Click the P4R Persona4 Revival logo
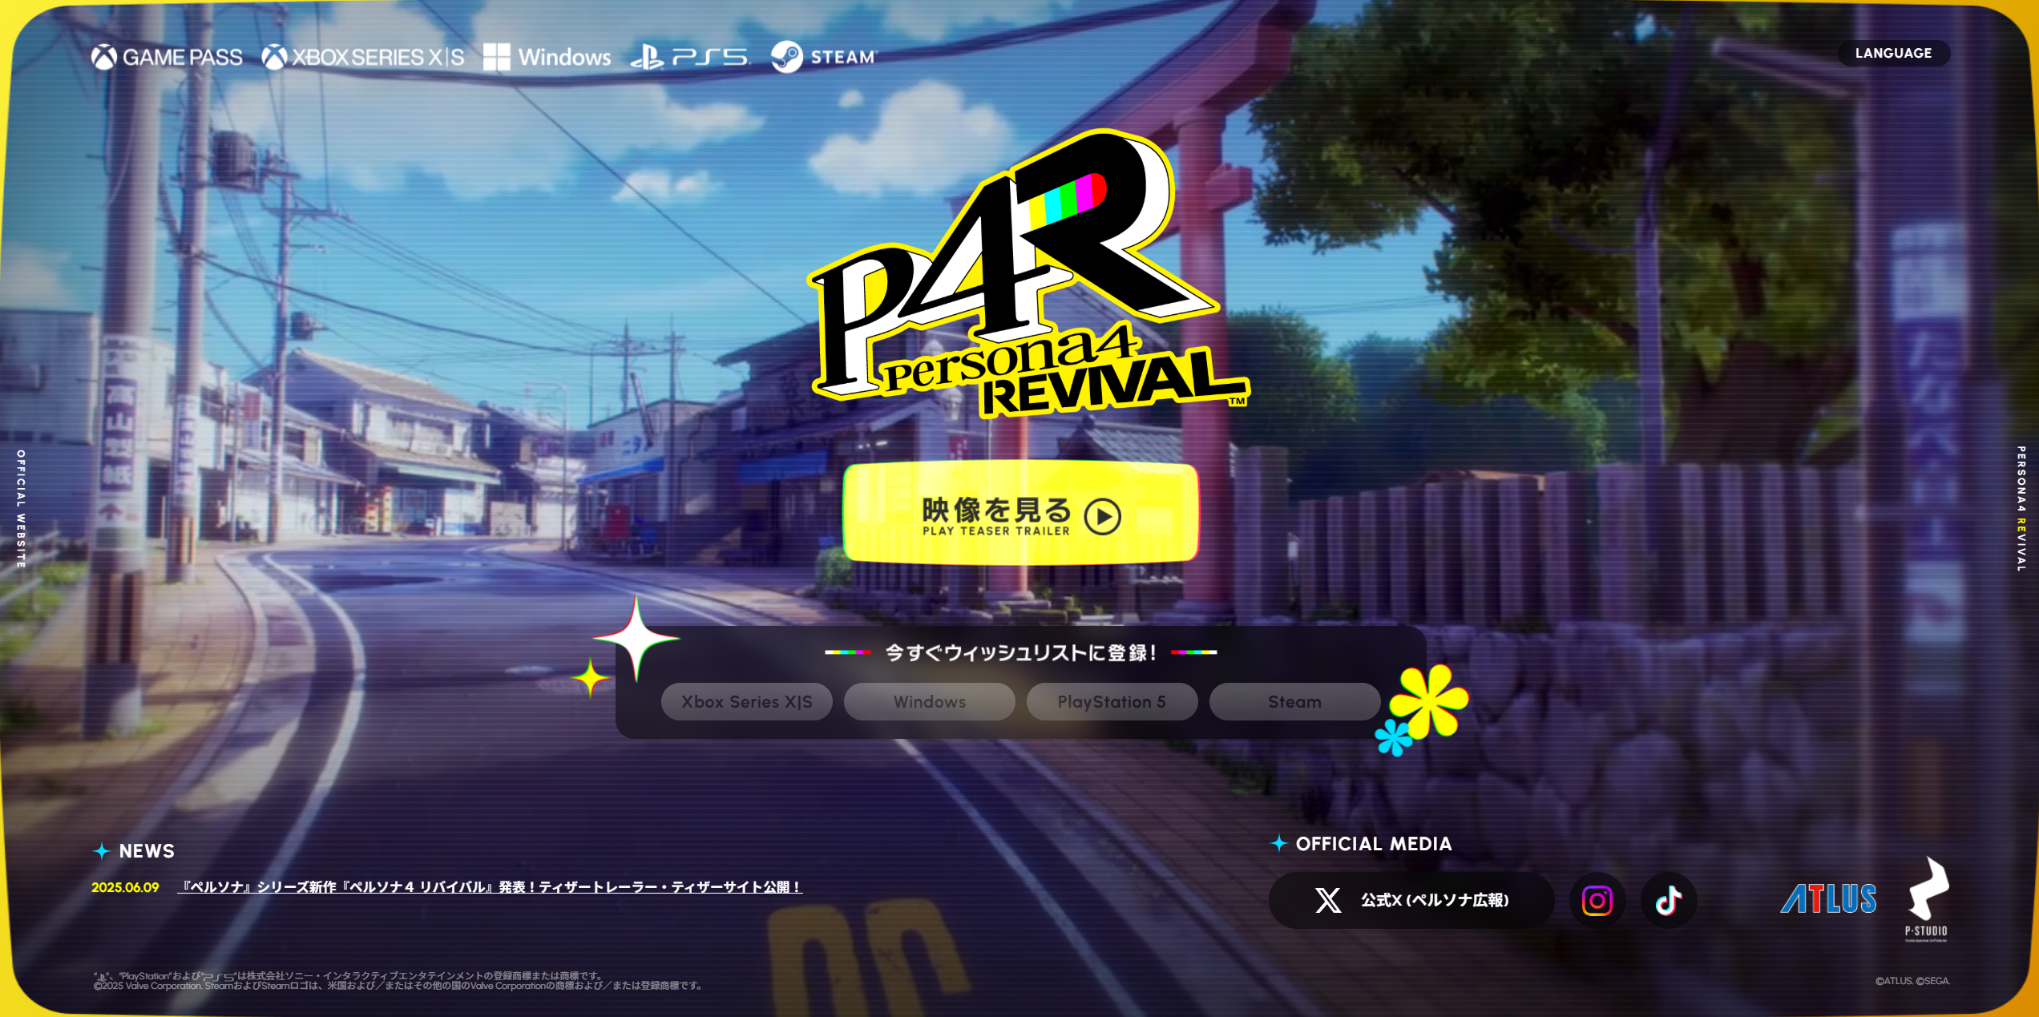The width and height of the screenshot is (2039, 1017). coord(1028,275)
